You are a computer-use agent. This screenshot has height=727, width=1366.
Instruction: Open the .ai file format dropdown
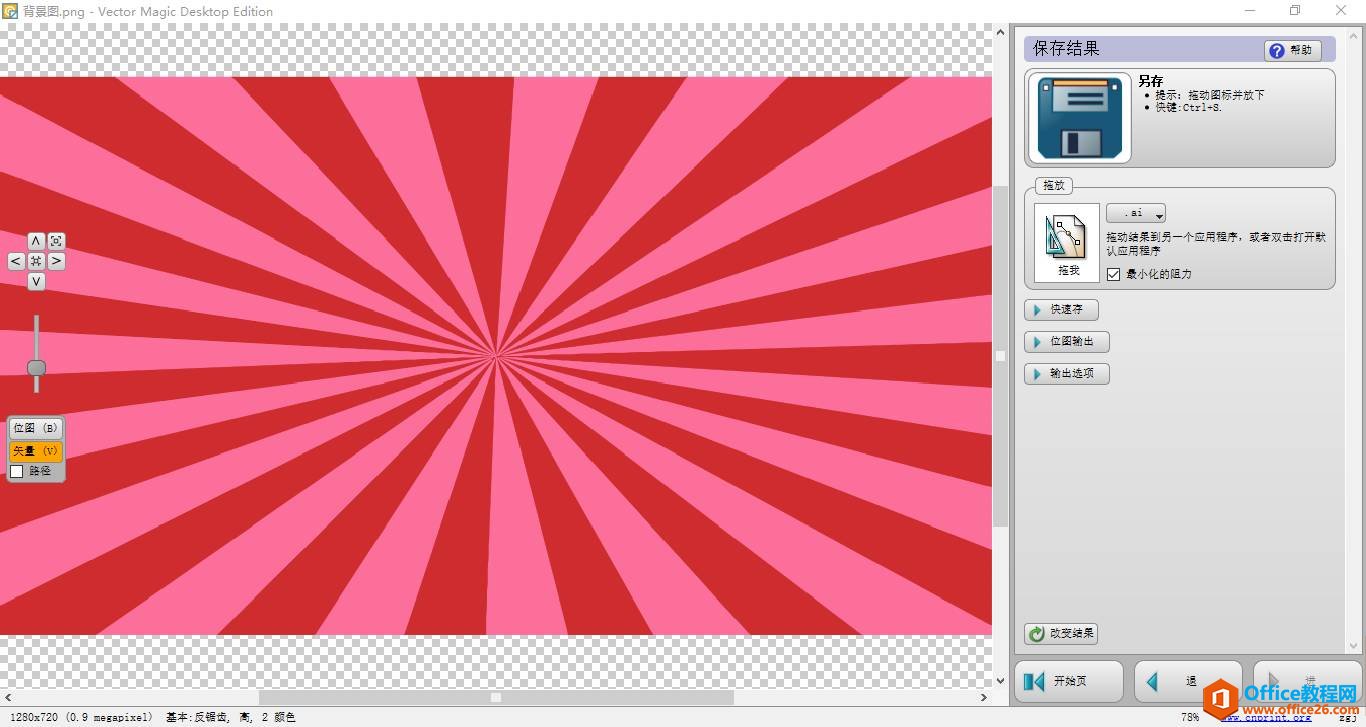pos(1136,213)
